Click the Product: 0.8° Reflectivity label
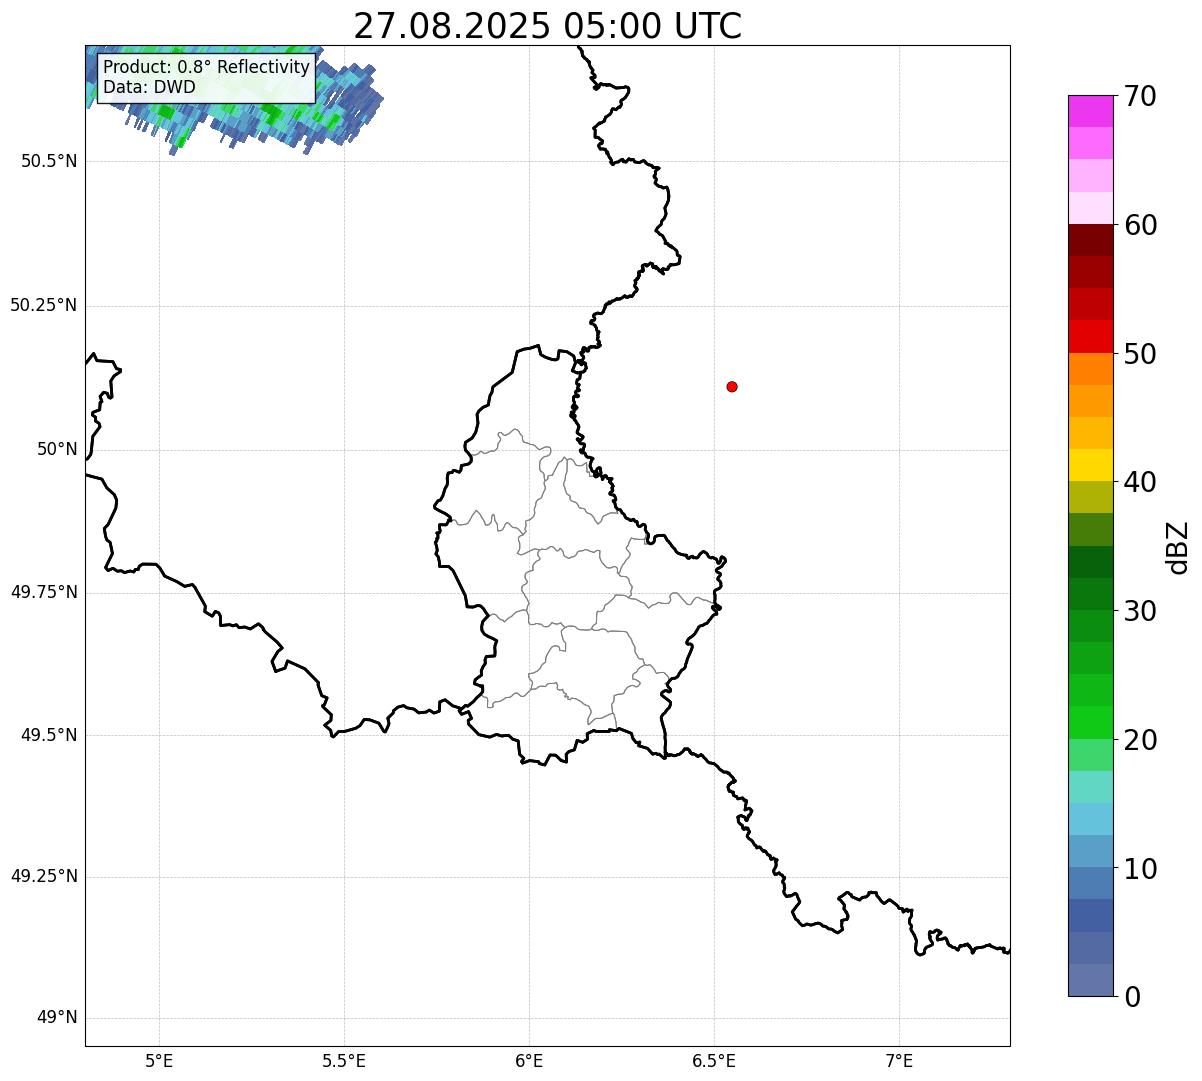 (x=207, y=68)
